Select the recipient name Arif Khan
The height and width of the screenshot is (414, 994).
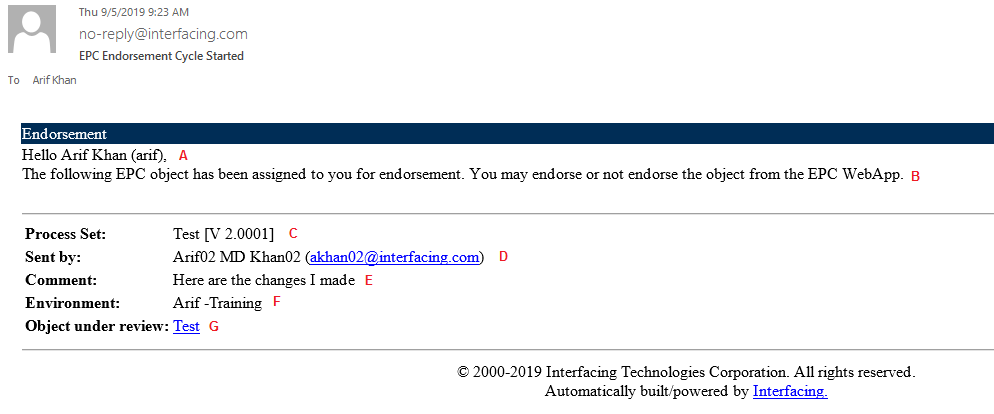tap(54, 80)
